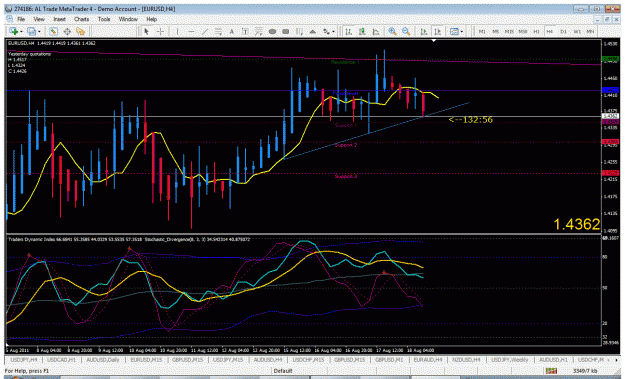The image size is (625, 379).
Task: Expand the New Chart dropdown arrow
Action: (x=21, y=32)
